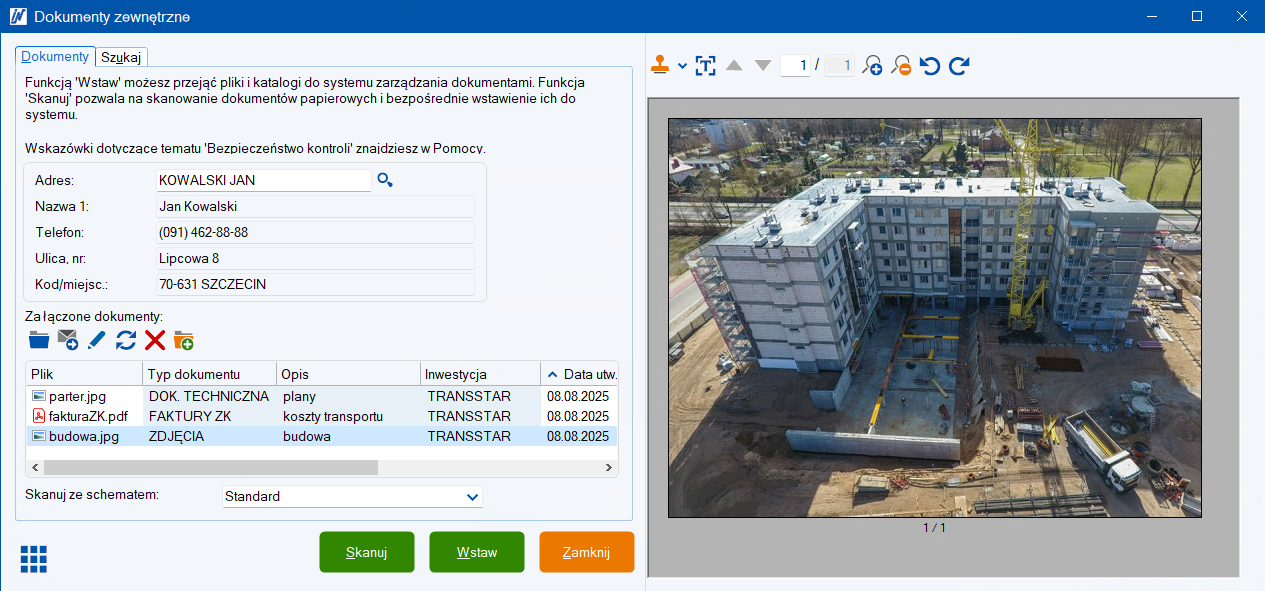The image size is (1265, 591).
Task: Switch to the Szukaj tab
Action: coord(121,57)
